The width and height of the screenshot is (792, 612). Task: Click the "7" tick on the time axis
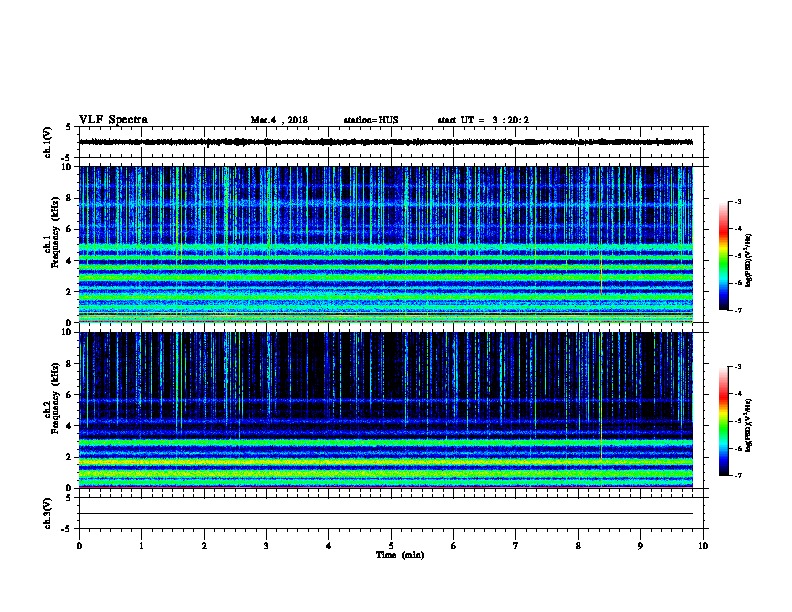tap(516, 546)
